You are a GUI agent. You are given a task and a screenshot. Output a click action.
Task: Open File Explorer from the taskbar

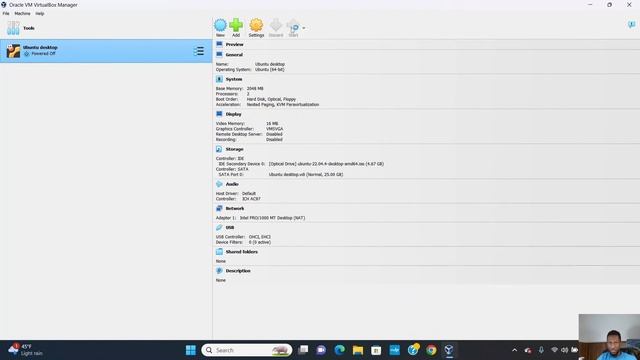coord(358,350)
